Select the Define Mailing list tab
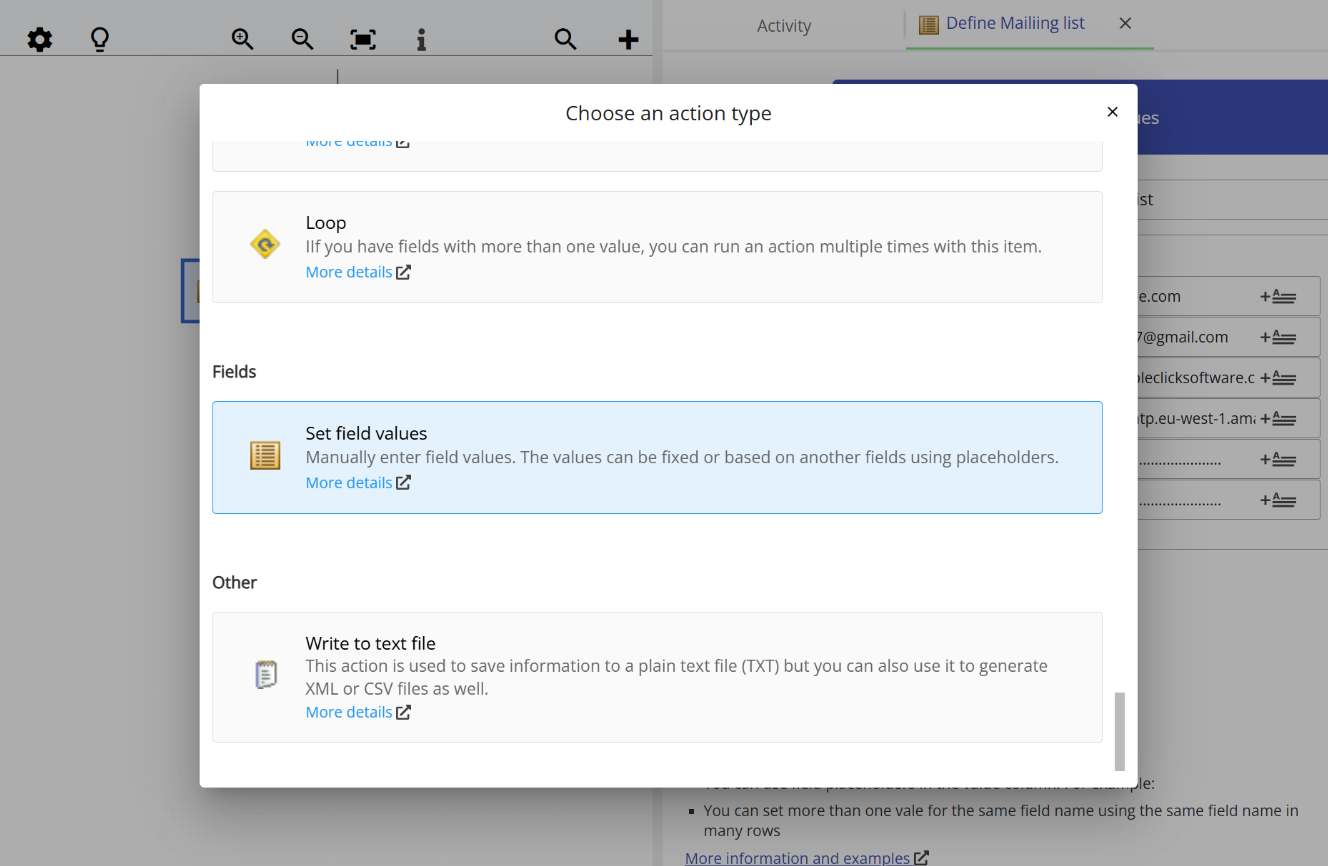The height and width of the screenshot is (866, 1328). tap(1010, 23)
